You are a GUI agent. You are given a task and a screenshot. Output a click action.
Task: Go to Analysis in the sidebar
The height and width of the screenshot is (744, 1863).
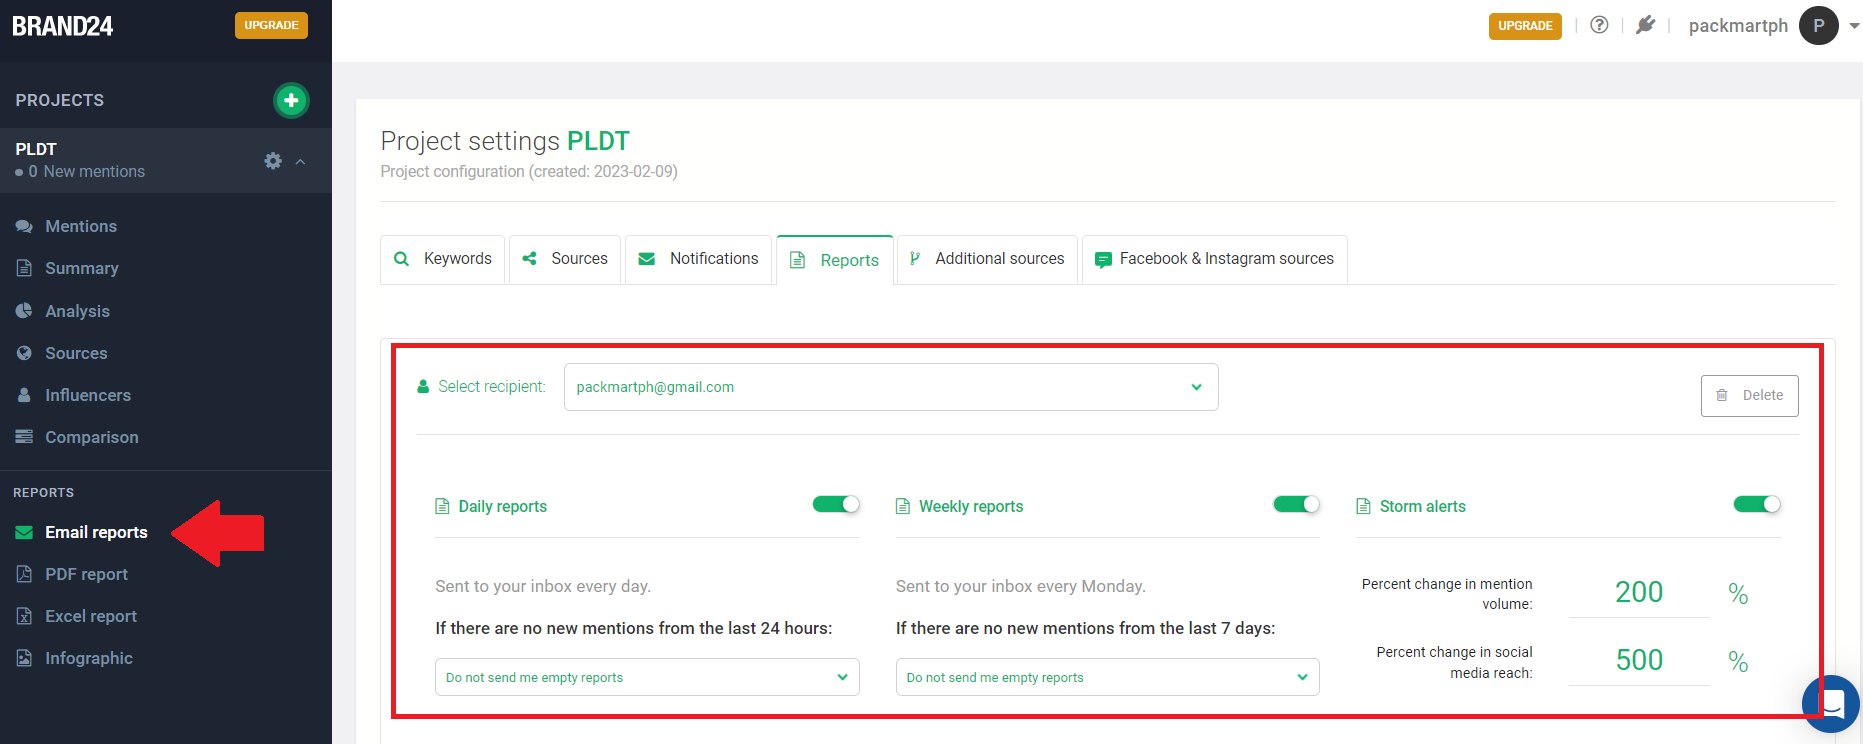77,311
